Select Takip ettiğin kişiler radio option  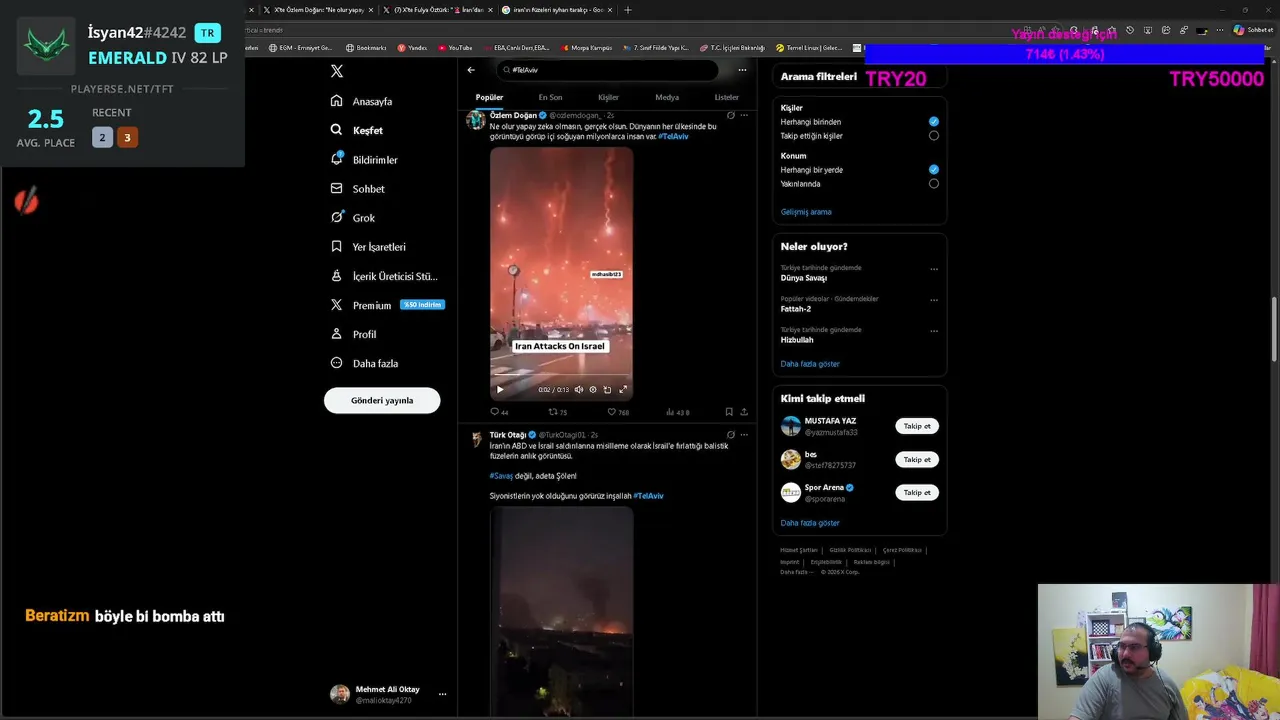934,136
